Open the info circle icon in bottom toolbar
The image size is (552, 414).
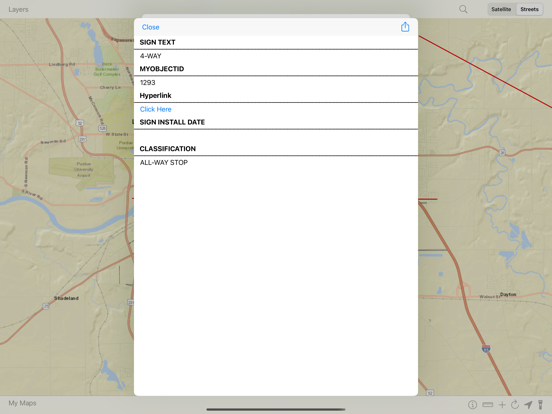472,404
